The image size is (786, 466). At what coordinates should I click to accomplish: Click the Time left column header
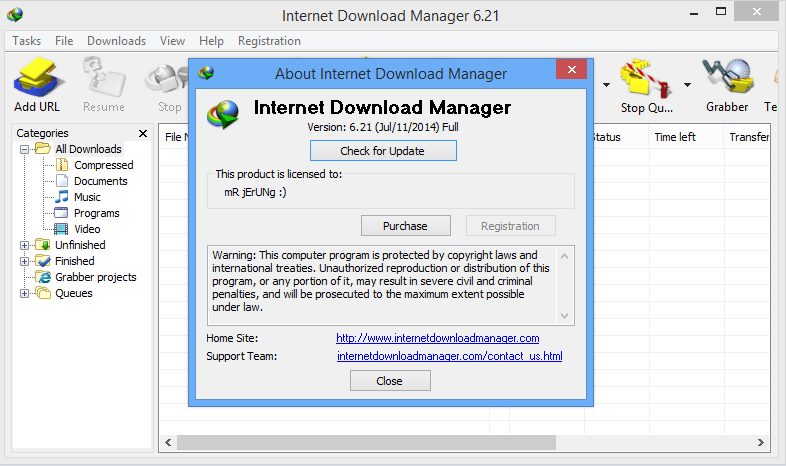point(686,137)
